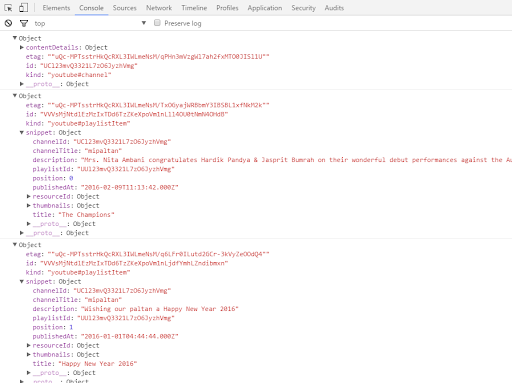
Task: Click the etag value ending 3kVyZeODdQ4
Action: coord(158,254)
